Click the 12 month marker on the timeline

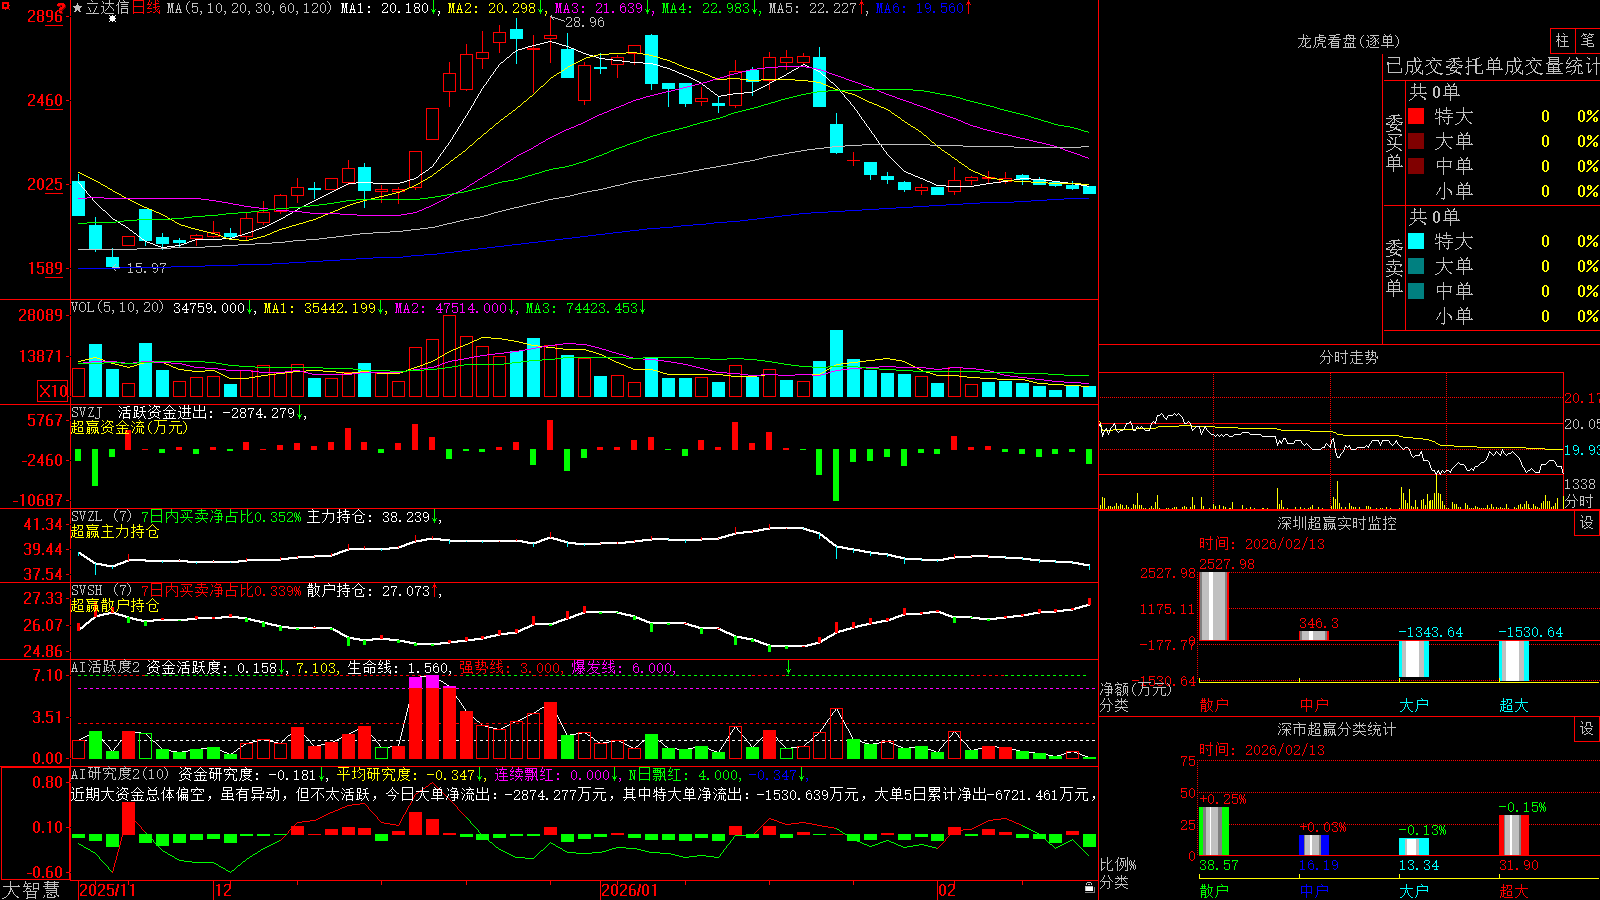(x=223, y=890)
